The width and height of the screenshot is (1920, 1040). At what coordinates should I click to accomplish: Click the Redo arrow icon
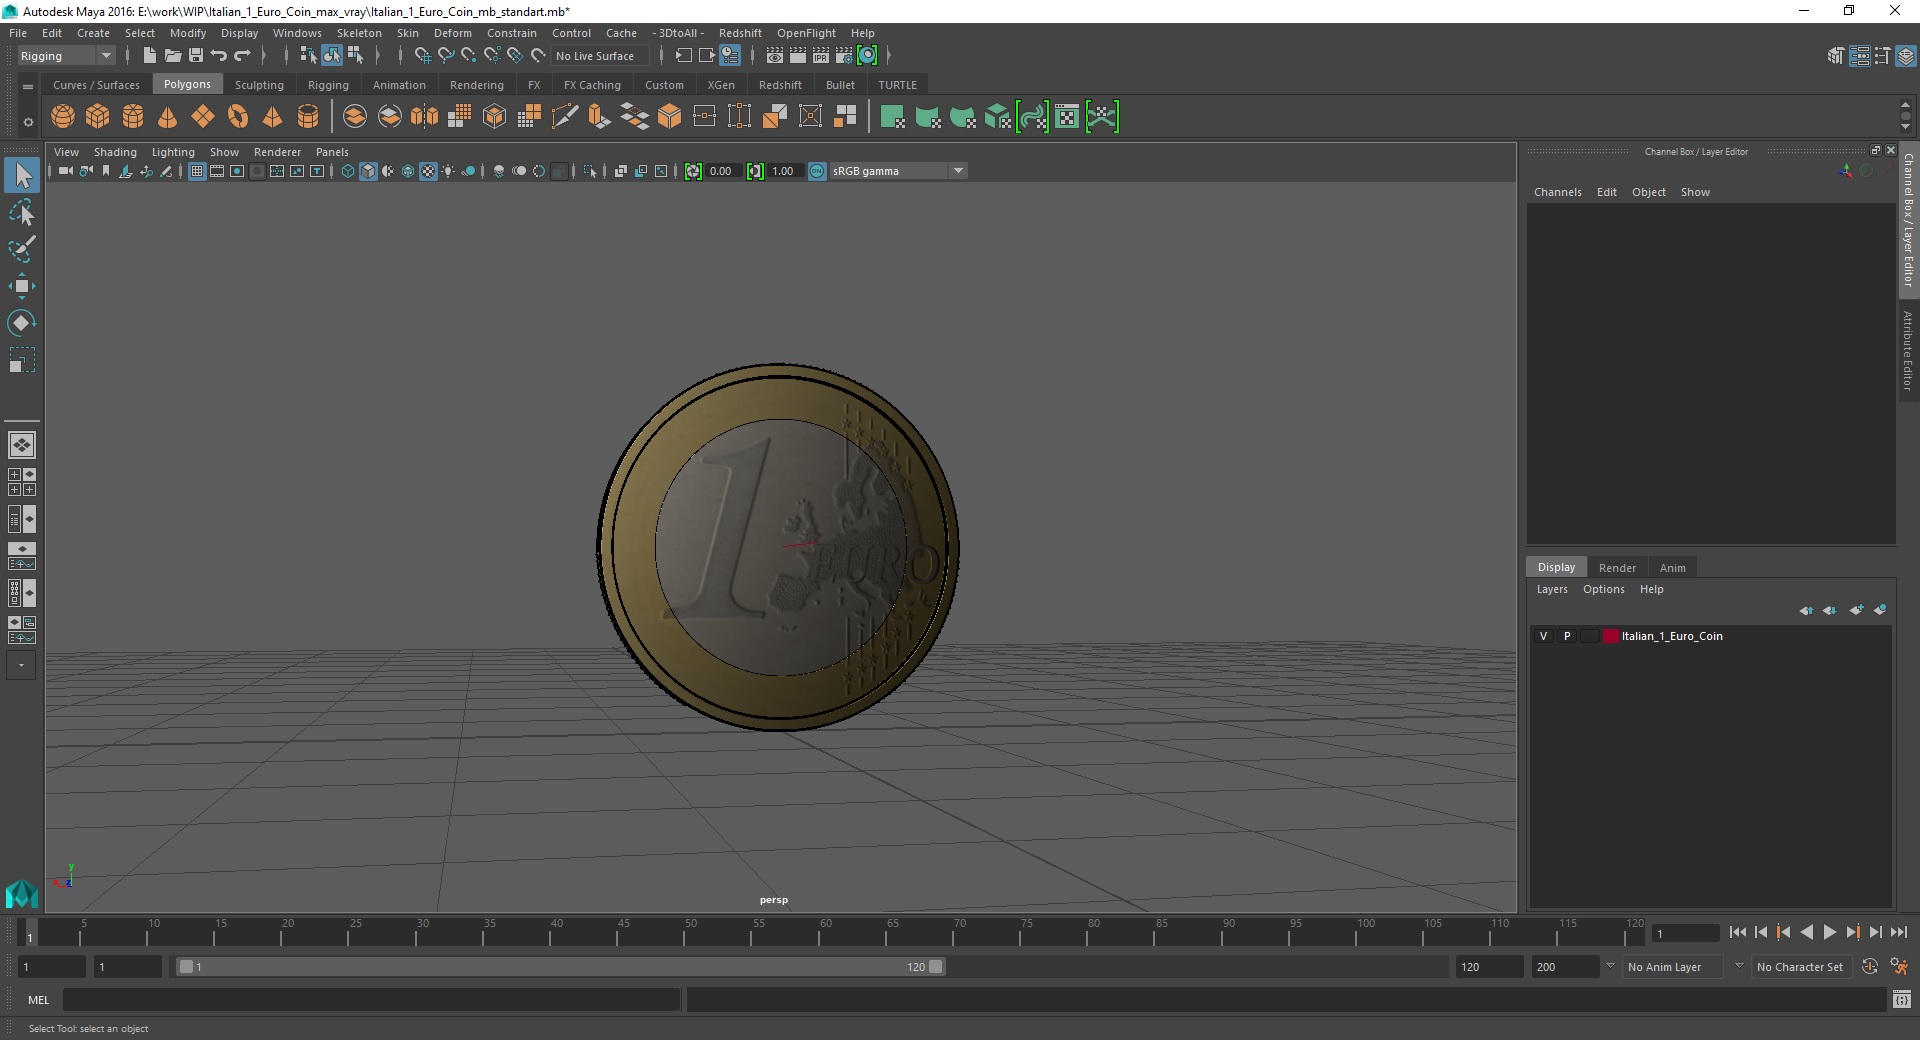pyautogui.click(x=242, y=56)
